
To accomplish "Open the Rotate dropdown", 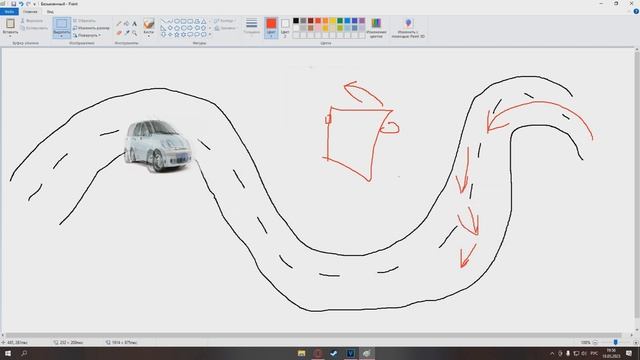I will (x=87, y=35).
